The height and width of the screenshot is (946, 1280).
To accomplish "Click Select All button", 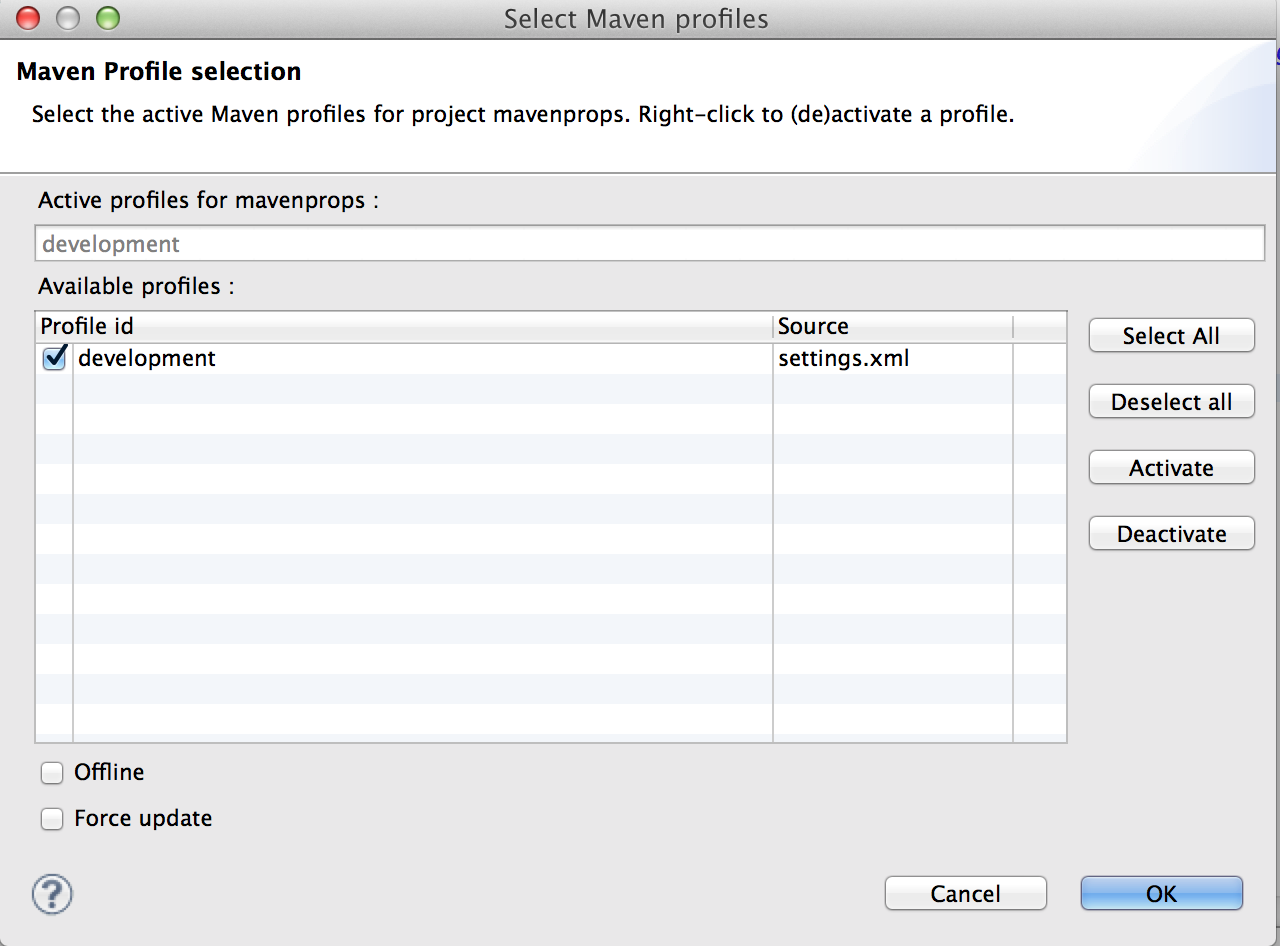I will coord(1171,336).
